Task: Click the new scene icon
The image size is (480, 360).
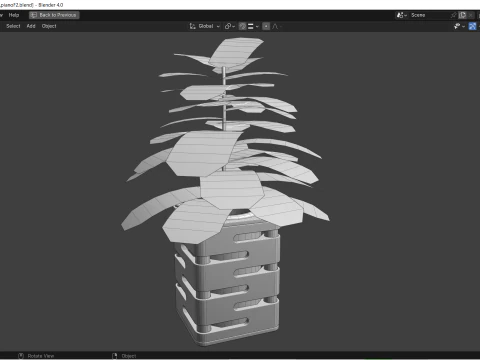Action: click(463, 15)
